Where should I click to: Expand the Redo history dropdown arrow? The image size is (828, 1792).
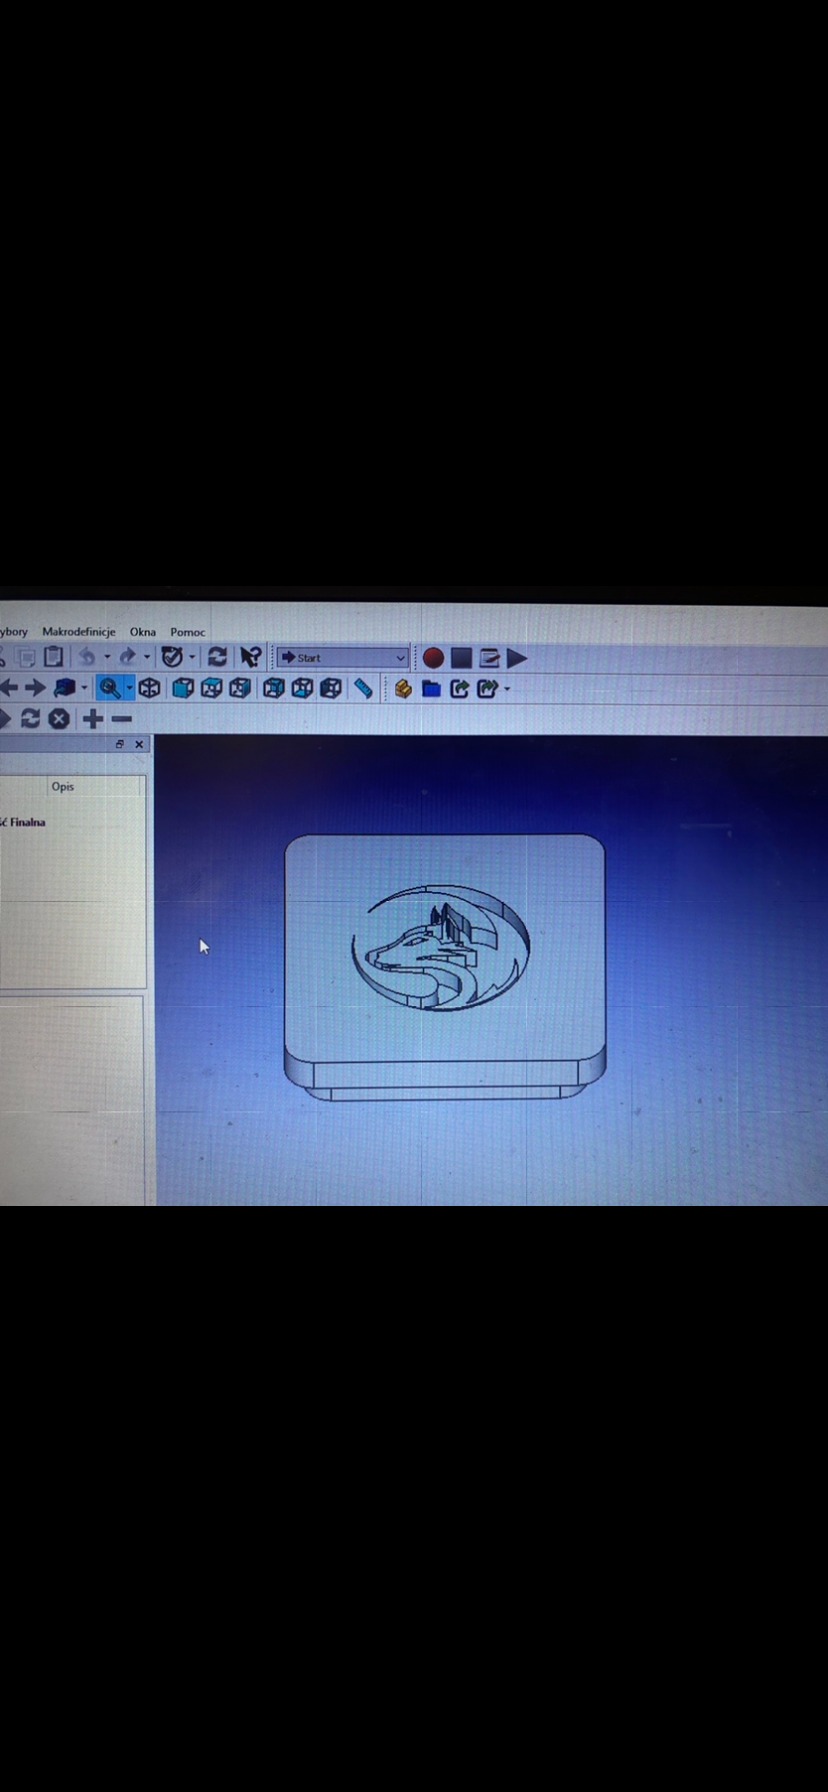pyautogui.click(x=146, y=658)
